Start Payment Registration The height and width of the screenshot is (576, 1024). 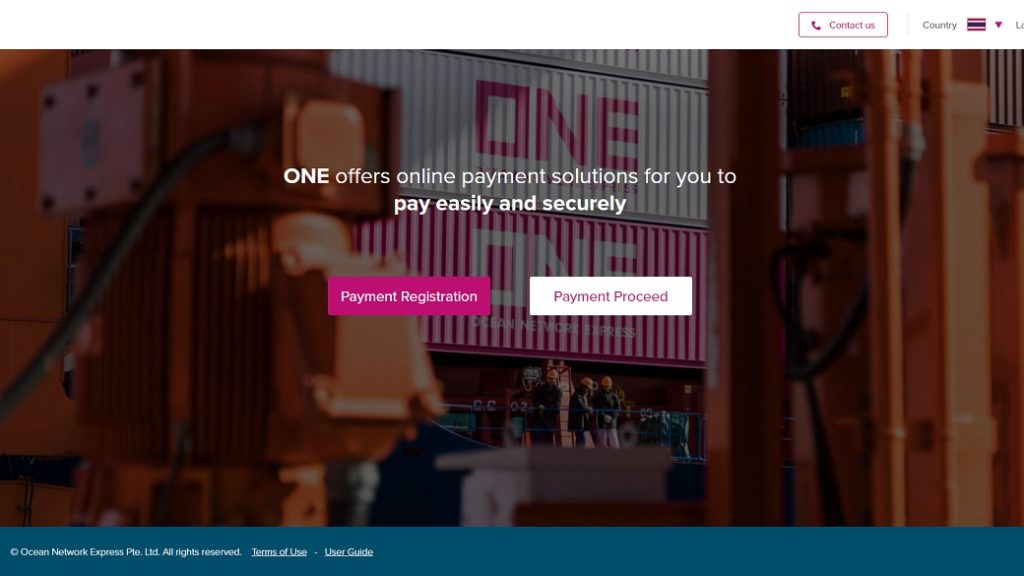point(409,296)
